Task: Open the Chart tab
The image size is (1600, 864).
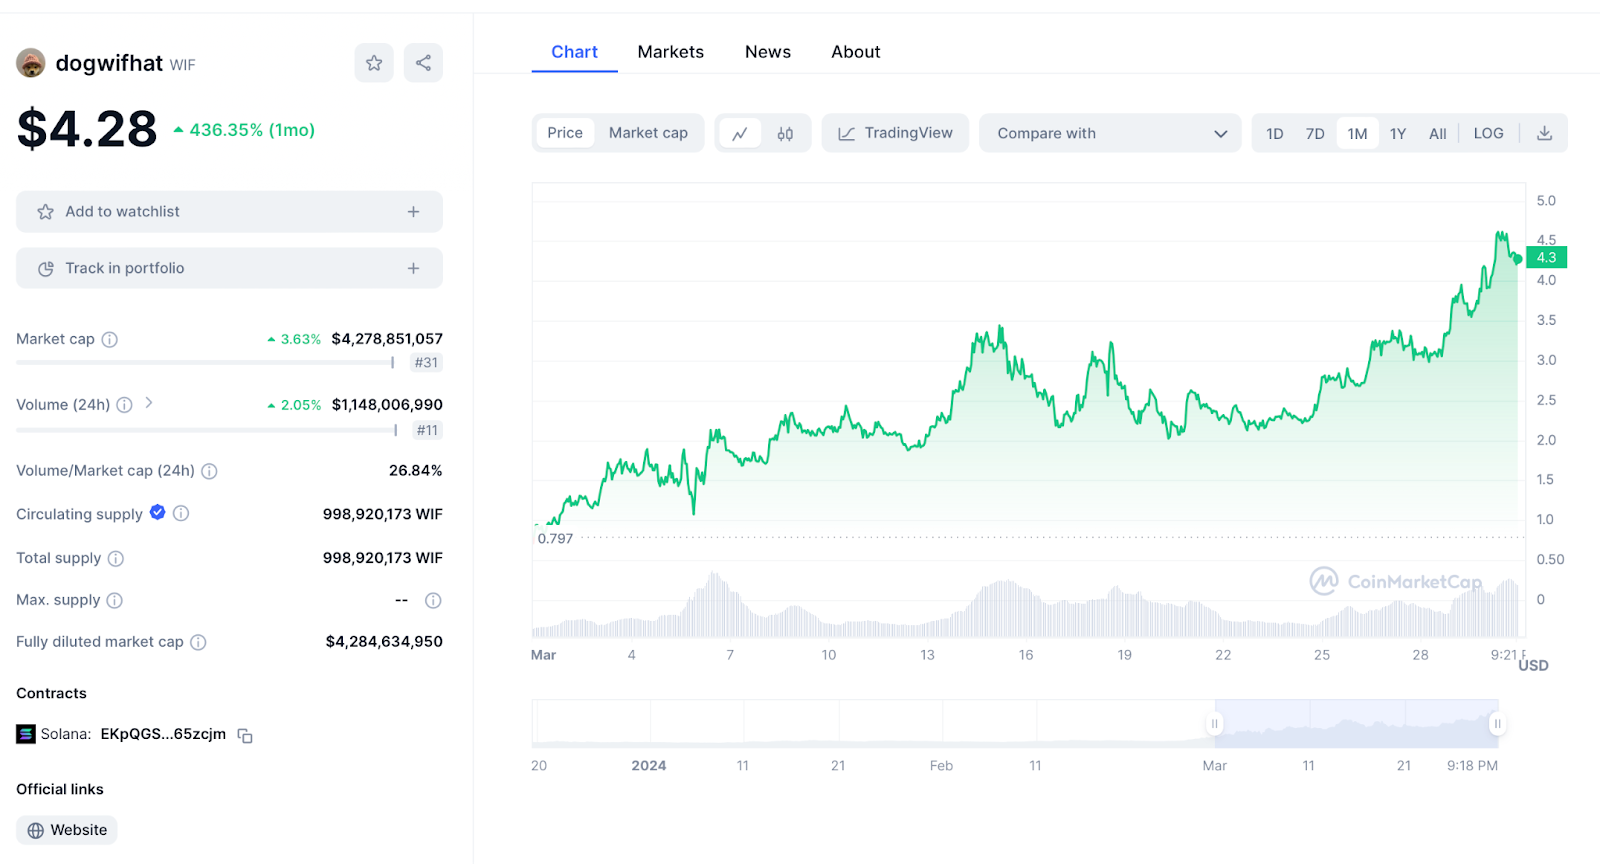Action: pos(575,52)
